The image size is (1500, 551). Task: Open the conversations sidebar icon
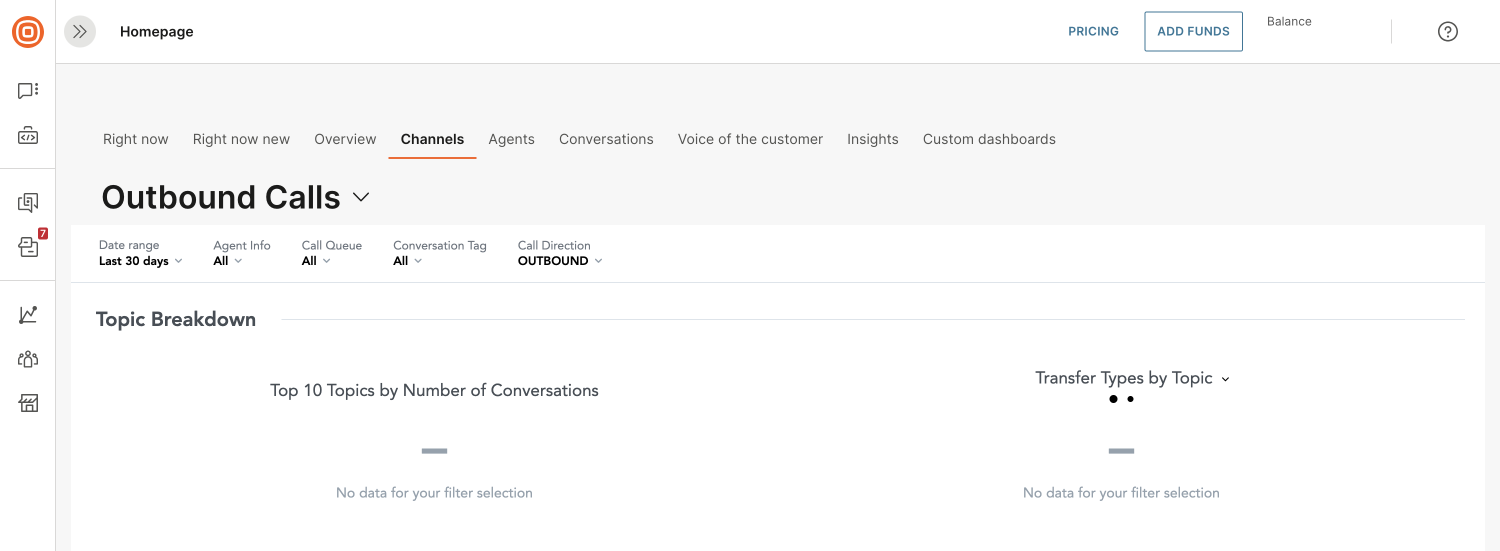click(x=28, y=203)
